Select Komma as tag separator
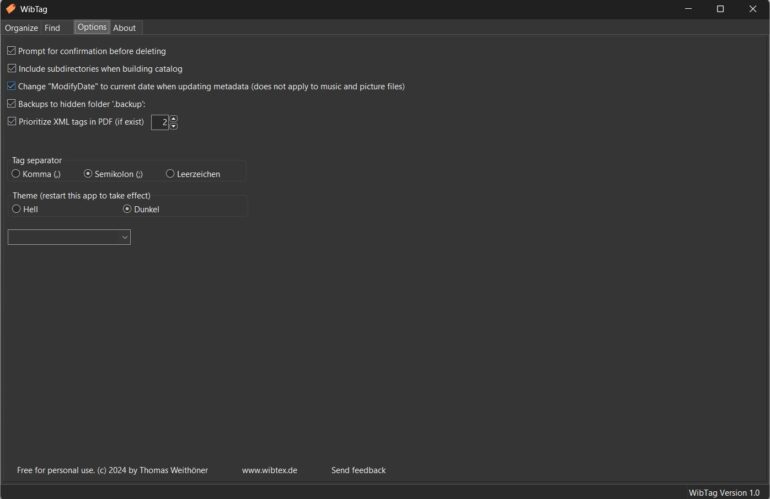 (16, 174)
